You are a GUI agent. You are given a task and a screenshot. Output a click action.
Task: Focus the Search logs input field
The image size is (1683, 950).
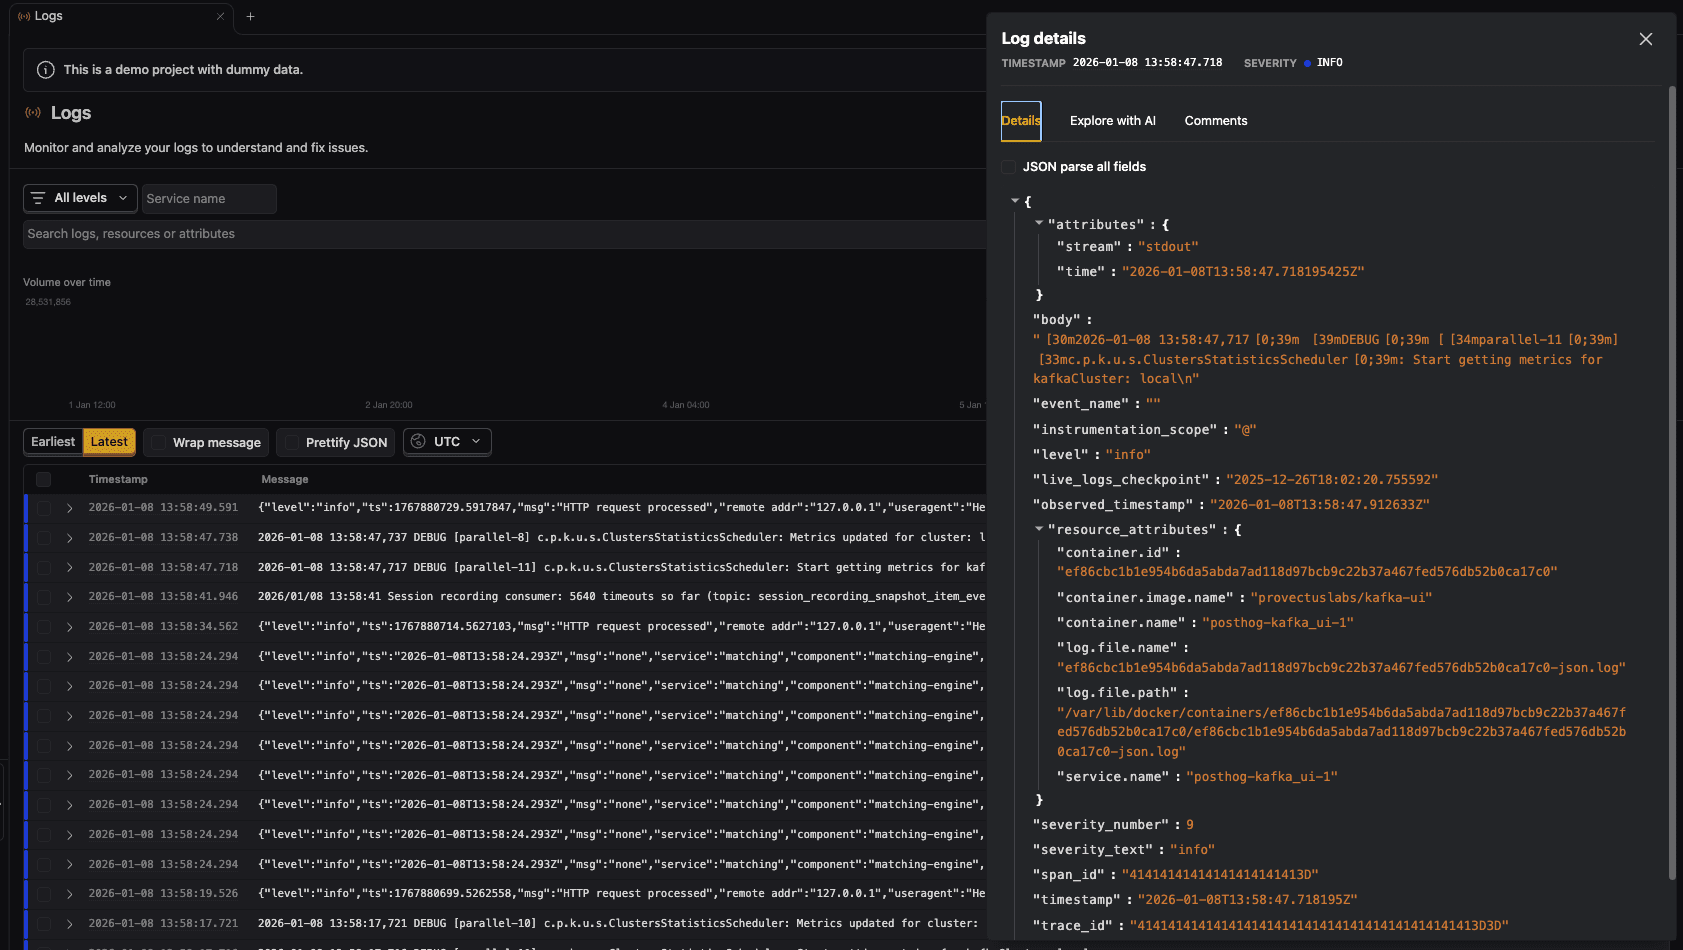(505, 234)
